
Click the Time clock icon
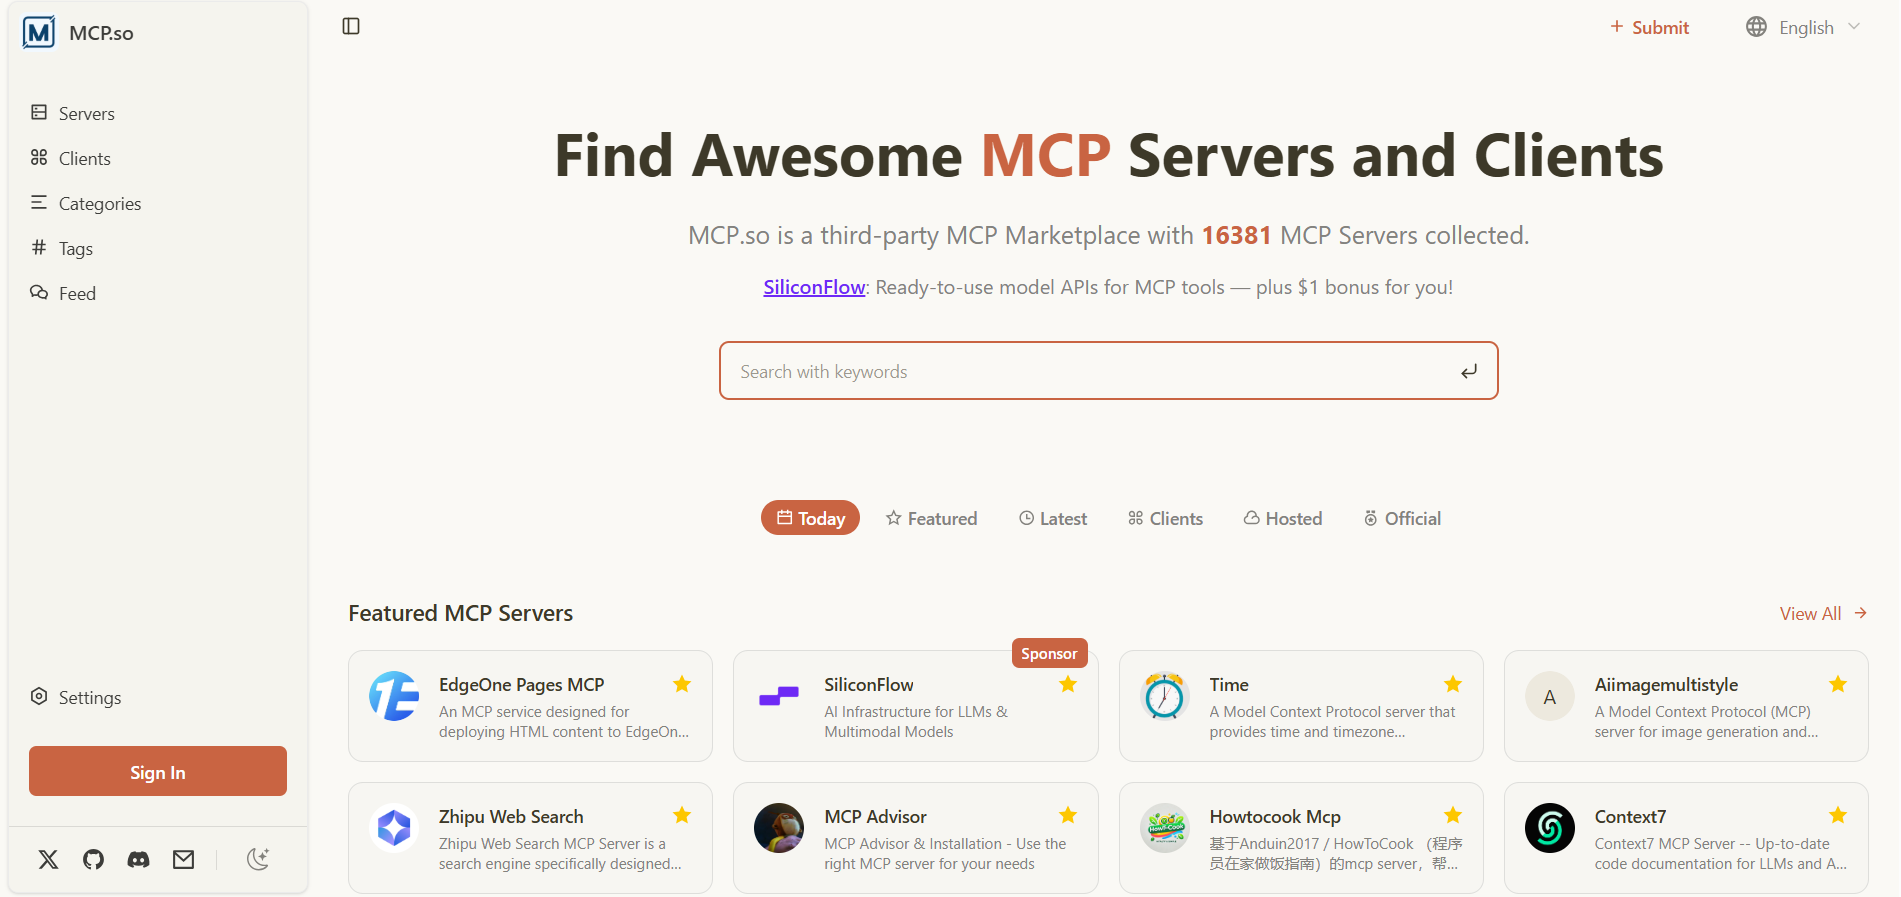point(1165,696)
